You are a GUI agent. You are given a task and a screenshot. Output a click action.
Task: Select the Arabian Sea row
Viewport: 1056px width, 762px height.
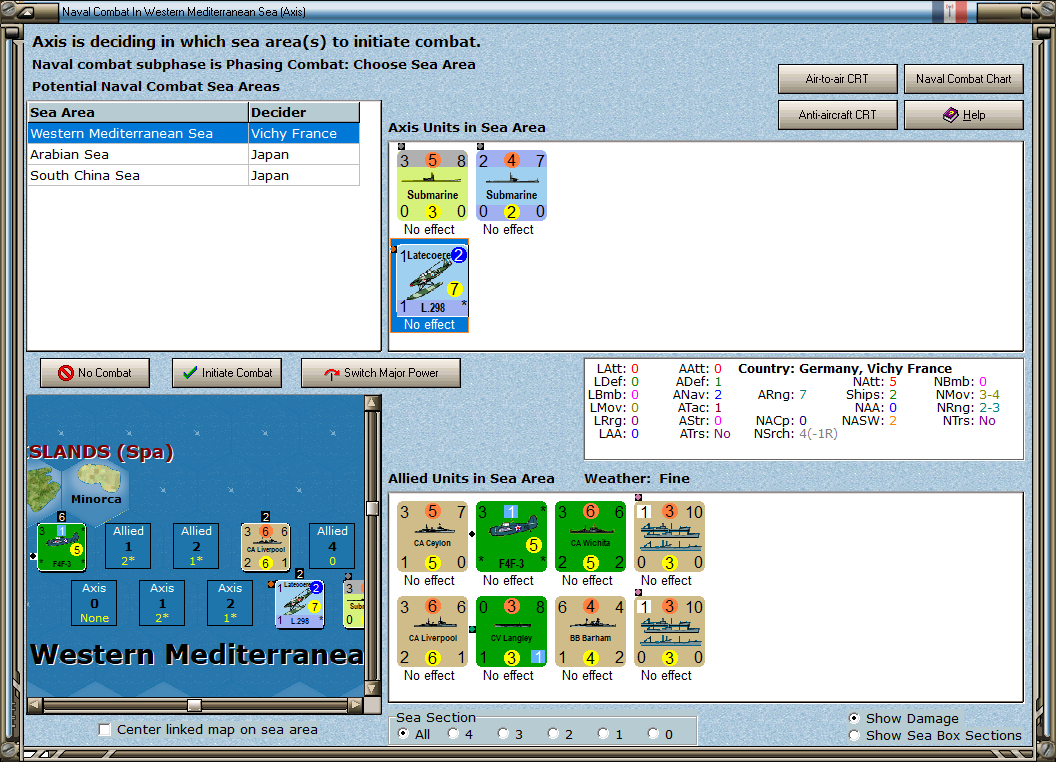(193, 154)
